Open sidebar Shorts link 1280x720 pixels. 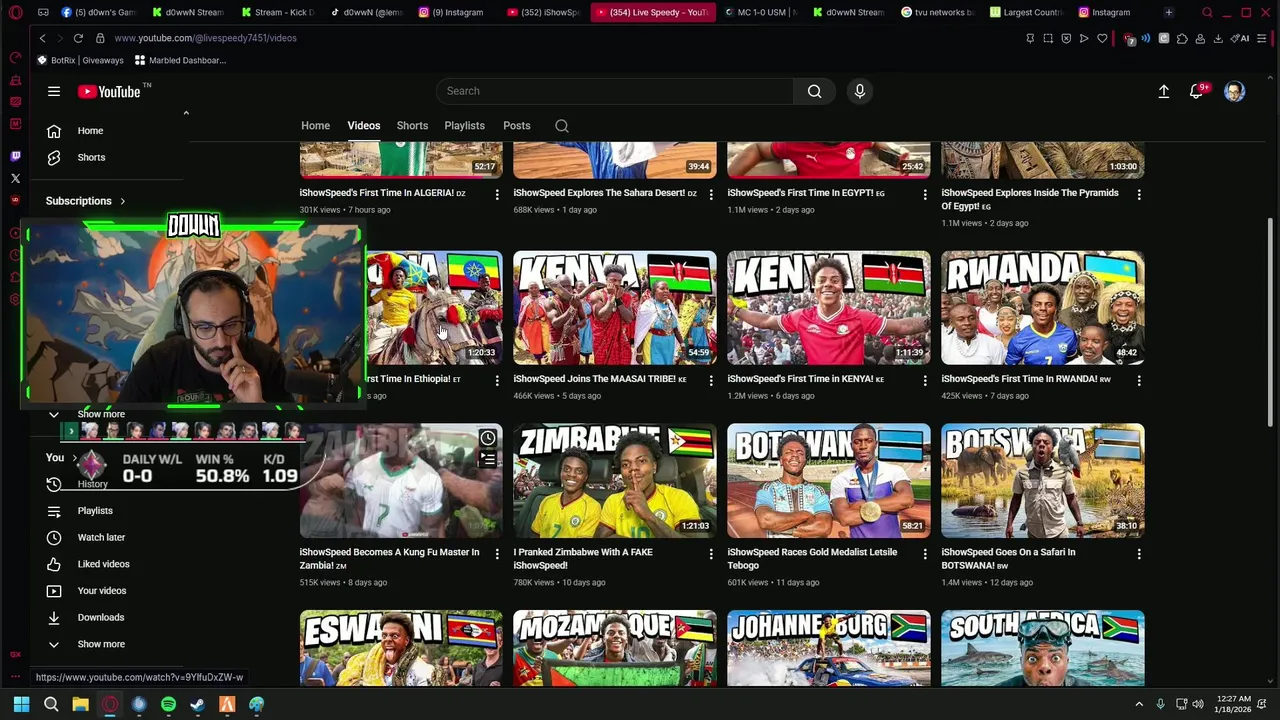[x=90, y=158]
